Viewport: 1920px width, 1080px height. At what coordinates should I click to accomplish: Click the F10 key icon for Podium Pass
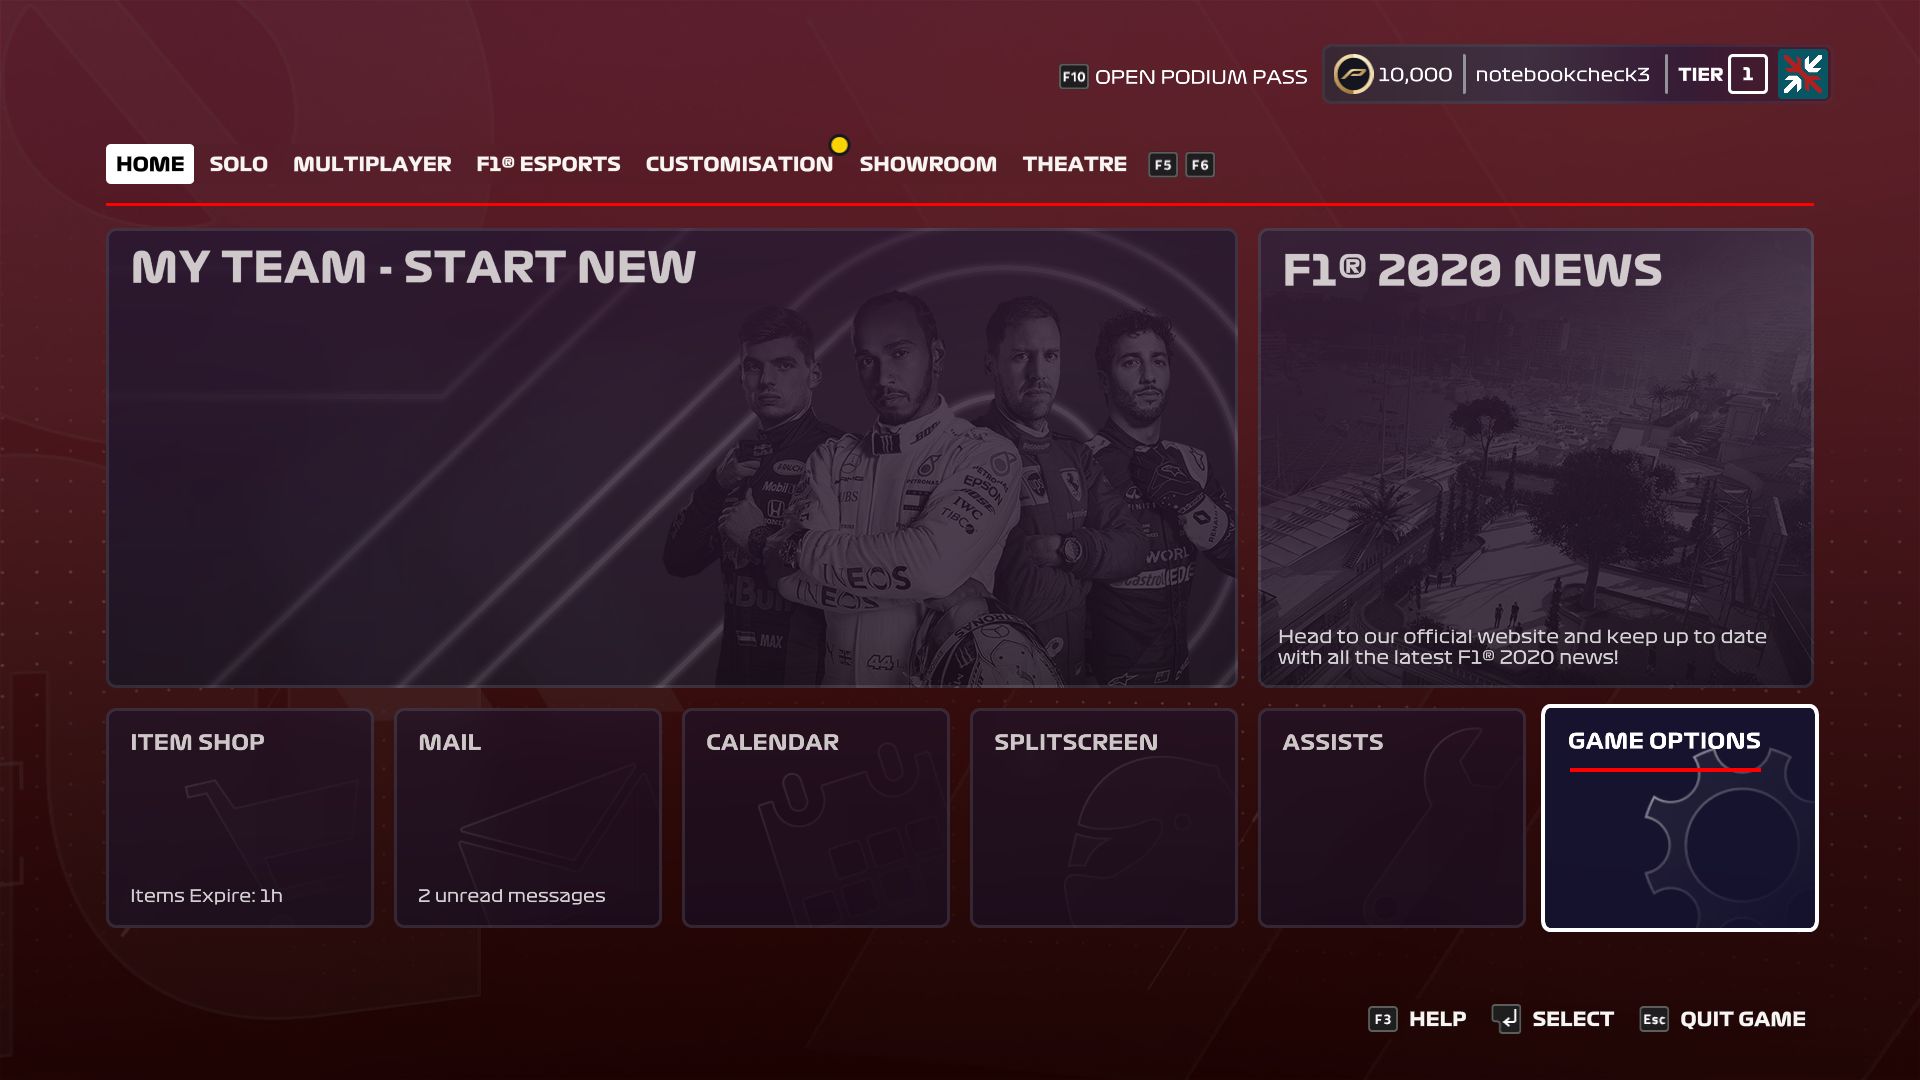(1073, 77)
